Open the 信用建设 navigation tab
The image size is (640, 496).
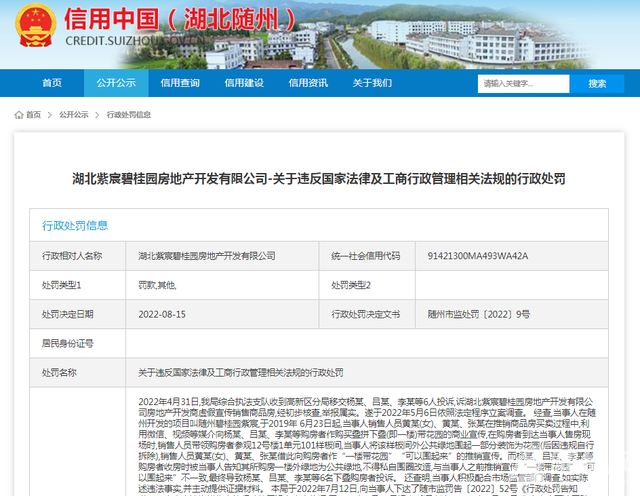coord(244,83)
